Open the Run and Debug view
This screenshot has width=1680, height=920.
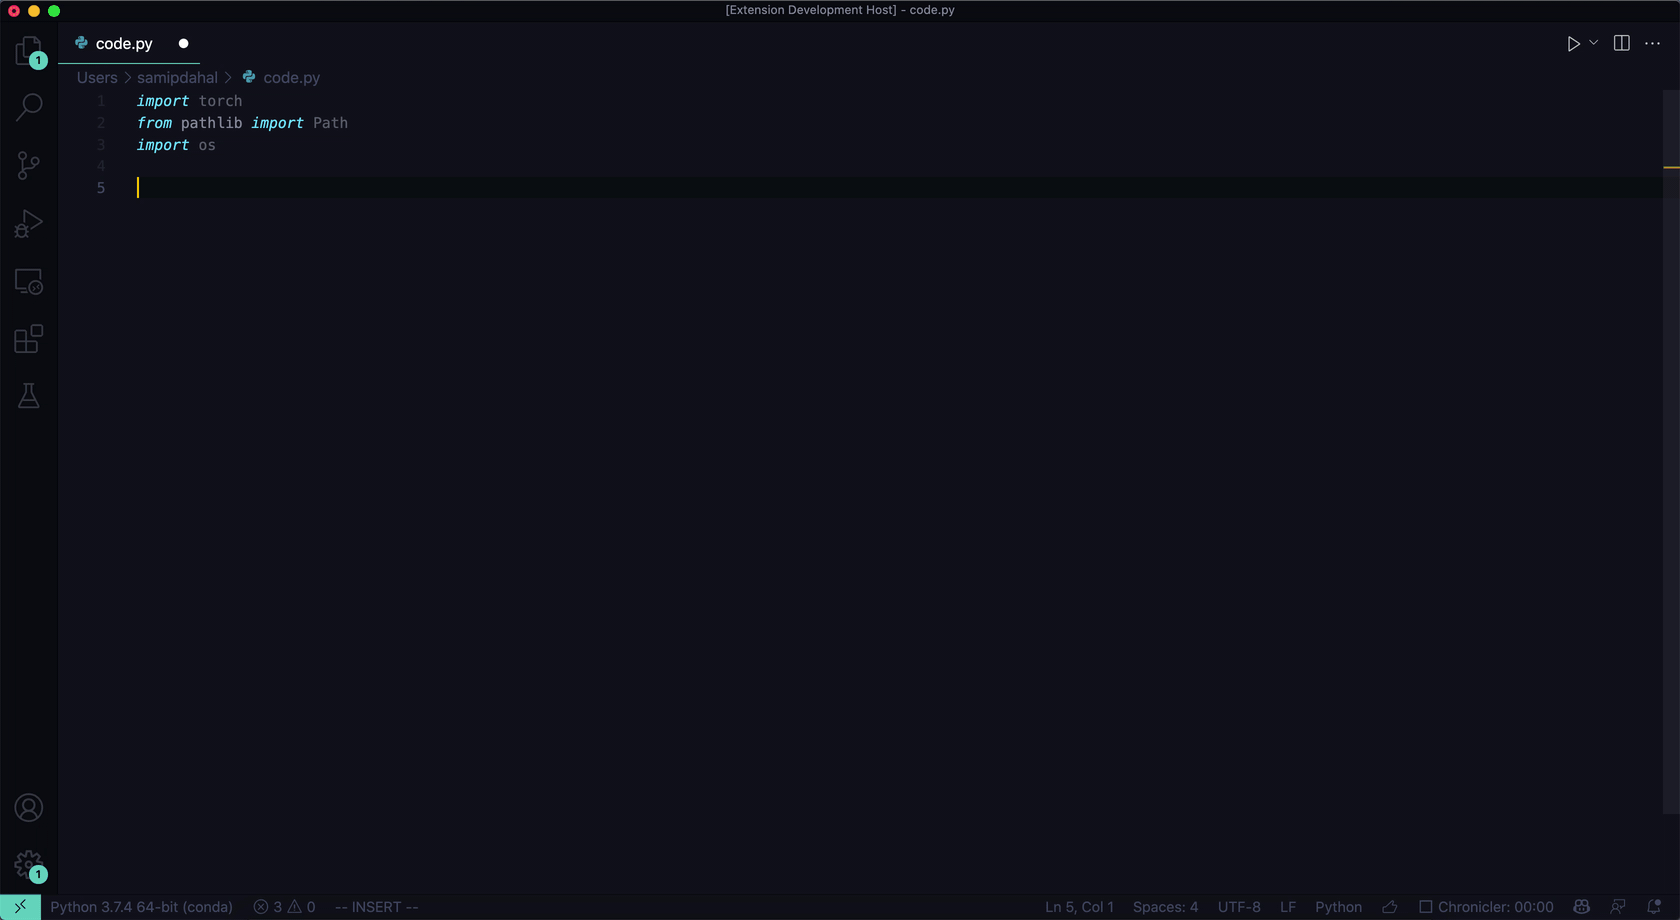(29, 223)
